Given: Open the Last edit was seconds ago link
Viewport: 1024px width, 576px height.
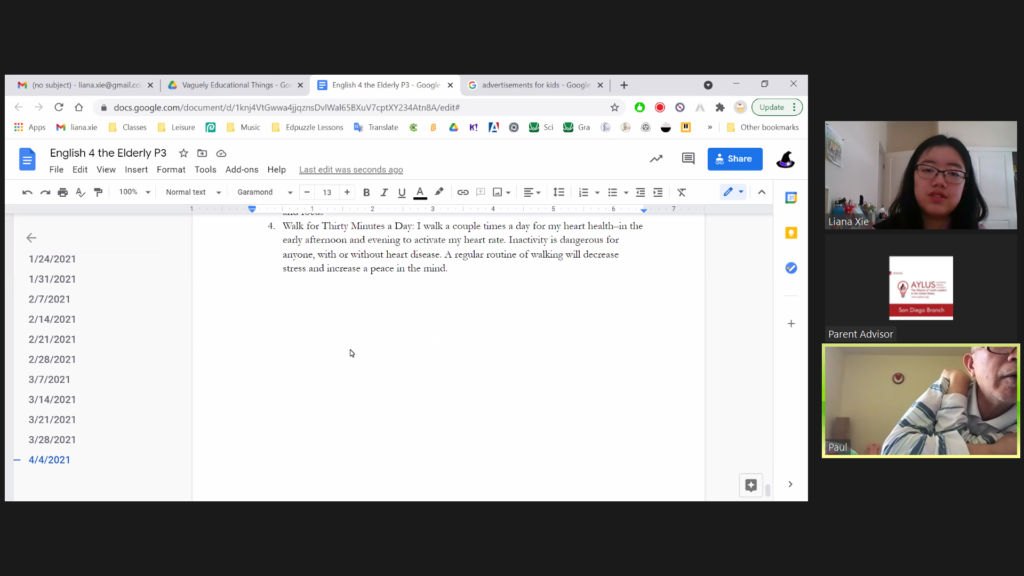Looking at the screenshot, I should click(x=351, y=170).
